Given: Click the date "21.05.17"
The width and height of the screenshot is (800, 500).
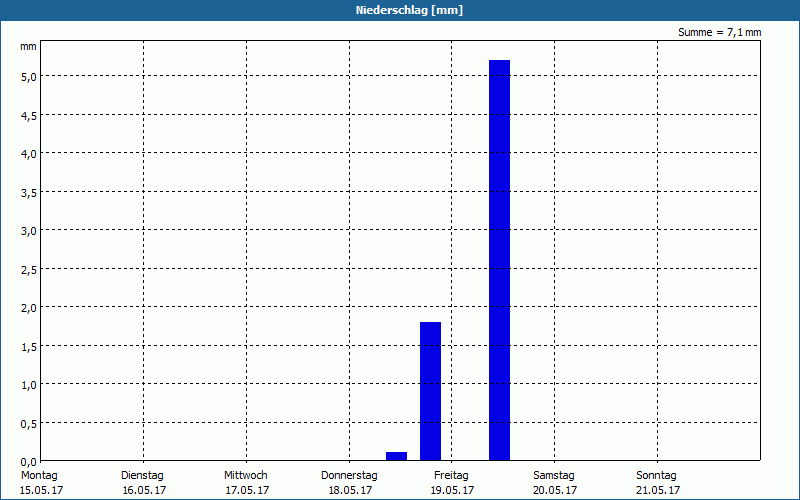Looking at the screenshot, I should (x=658, y=490).
